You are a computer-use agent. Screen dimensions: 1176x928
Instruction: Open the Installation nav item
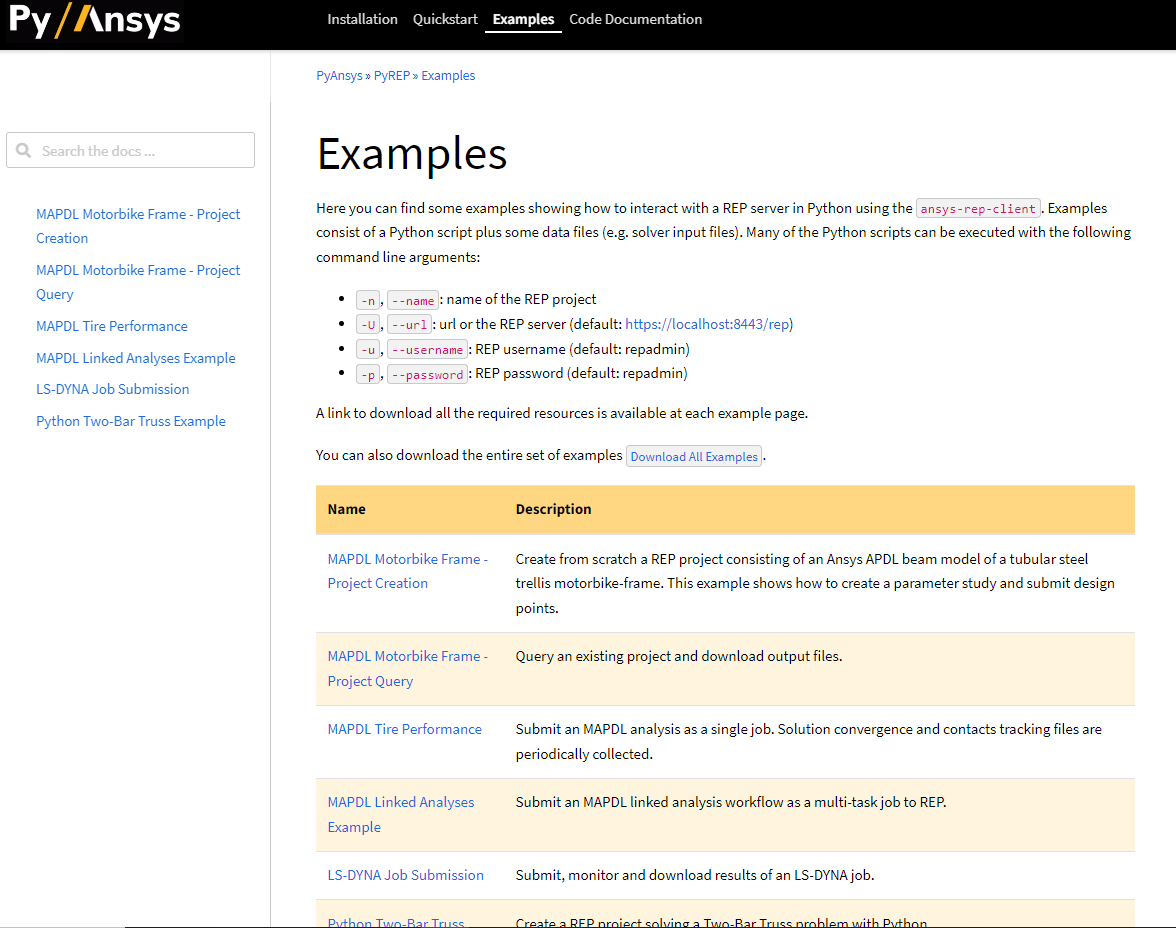click(362, 20)
